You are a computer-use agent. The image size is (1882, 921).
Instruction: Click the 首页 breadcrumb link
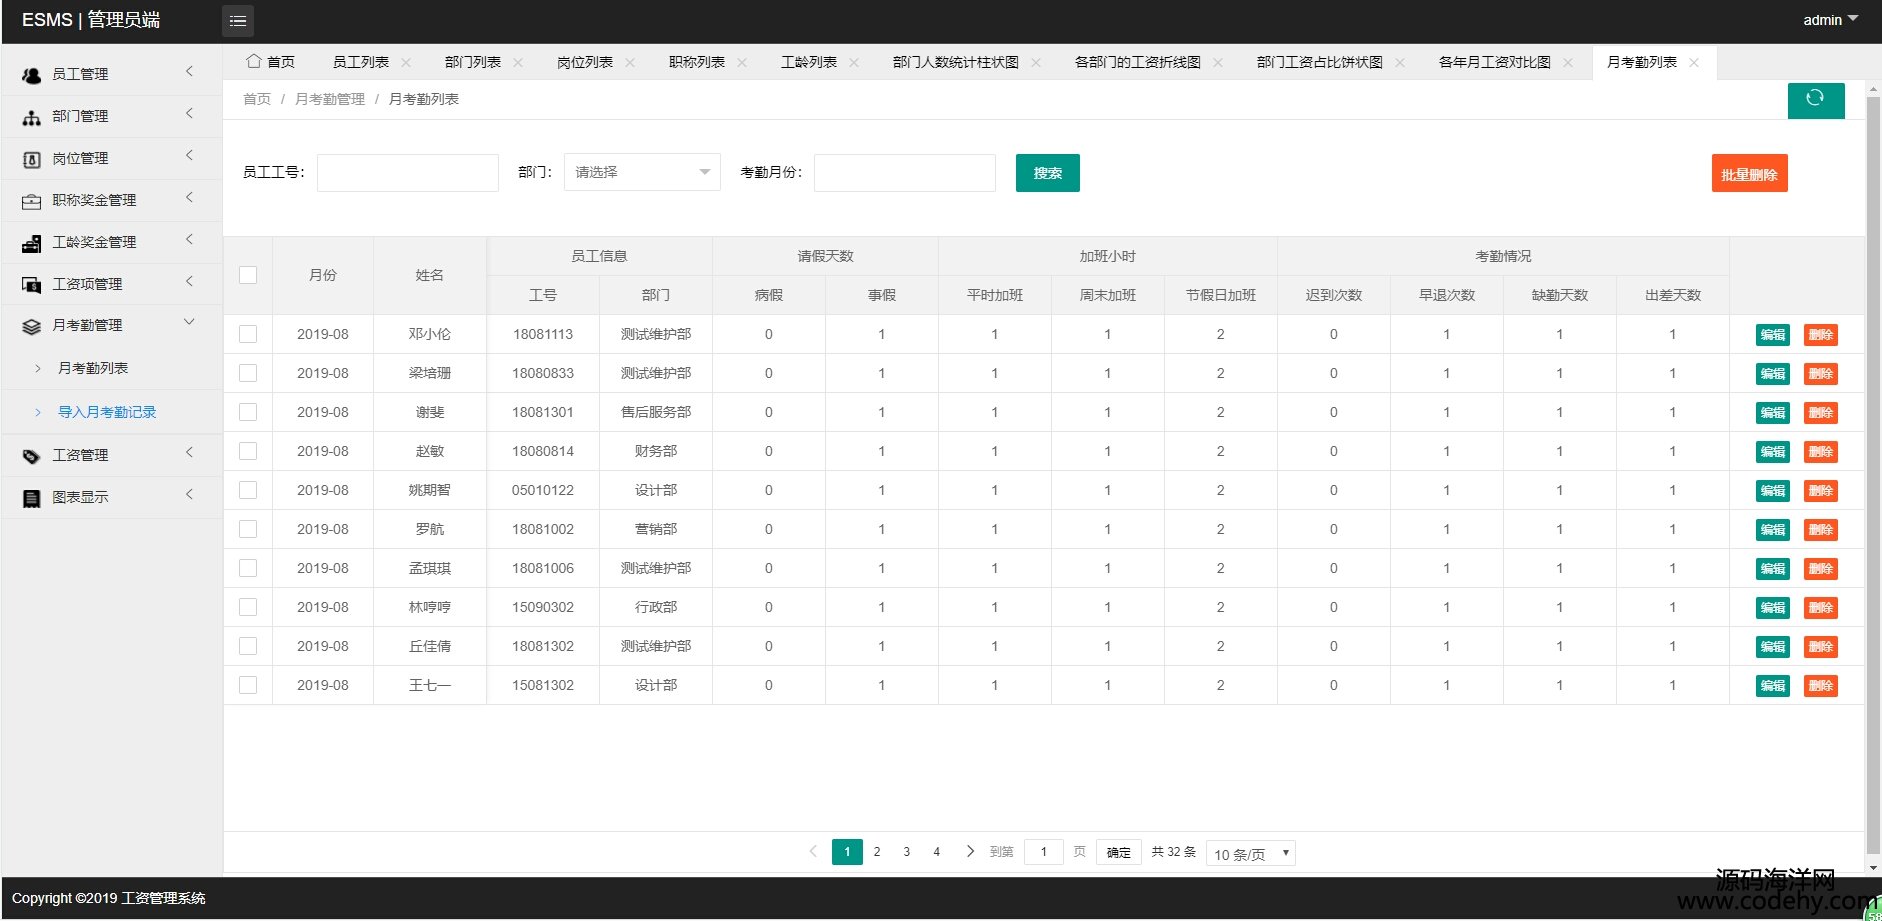pos(257,99)
